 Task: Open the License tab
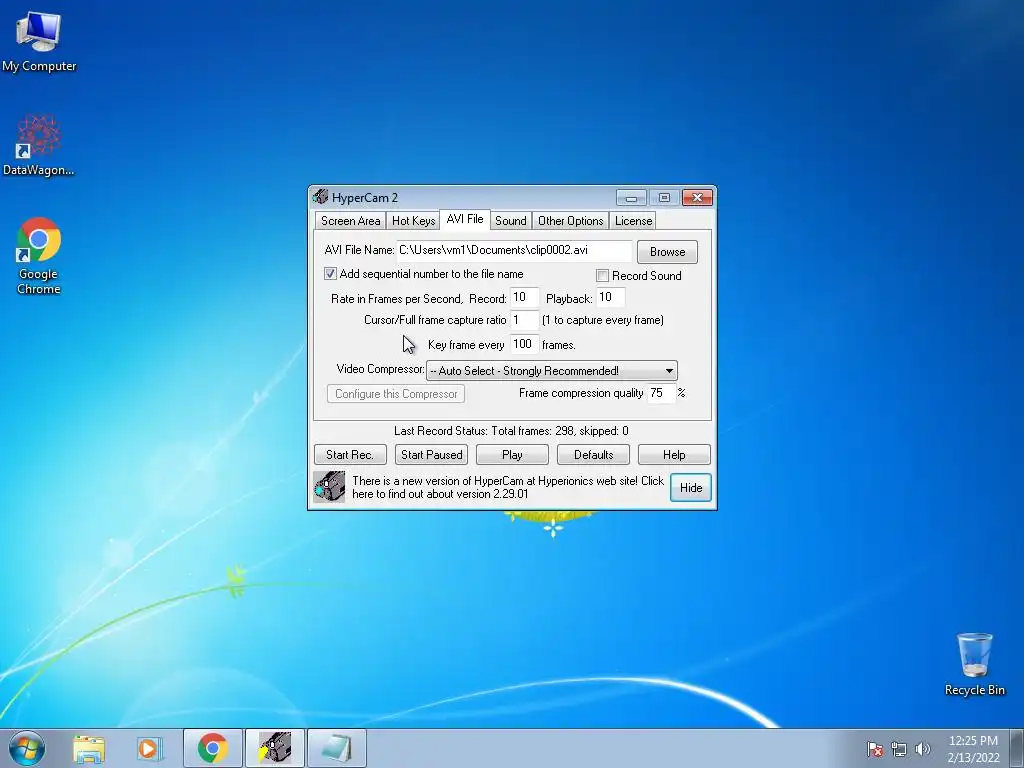coord(633,221)
